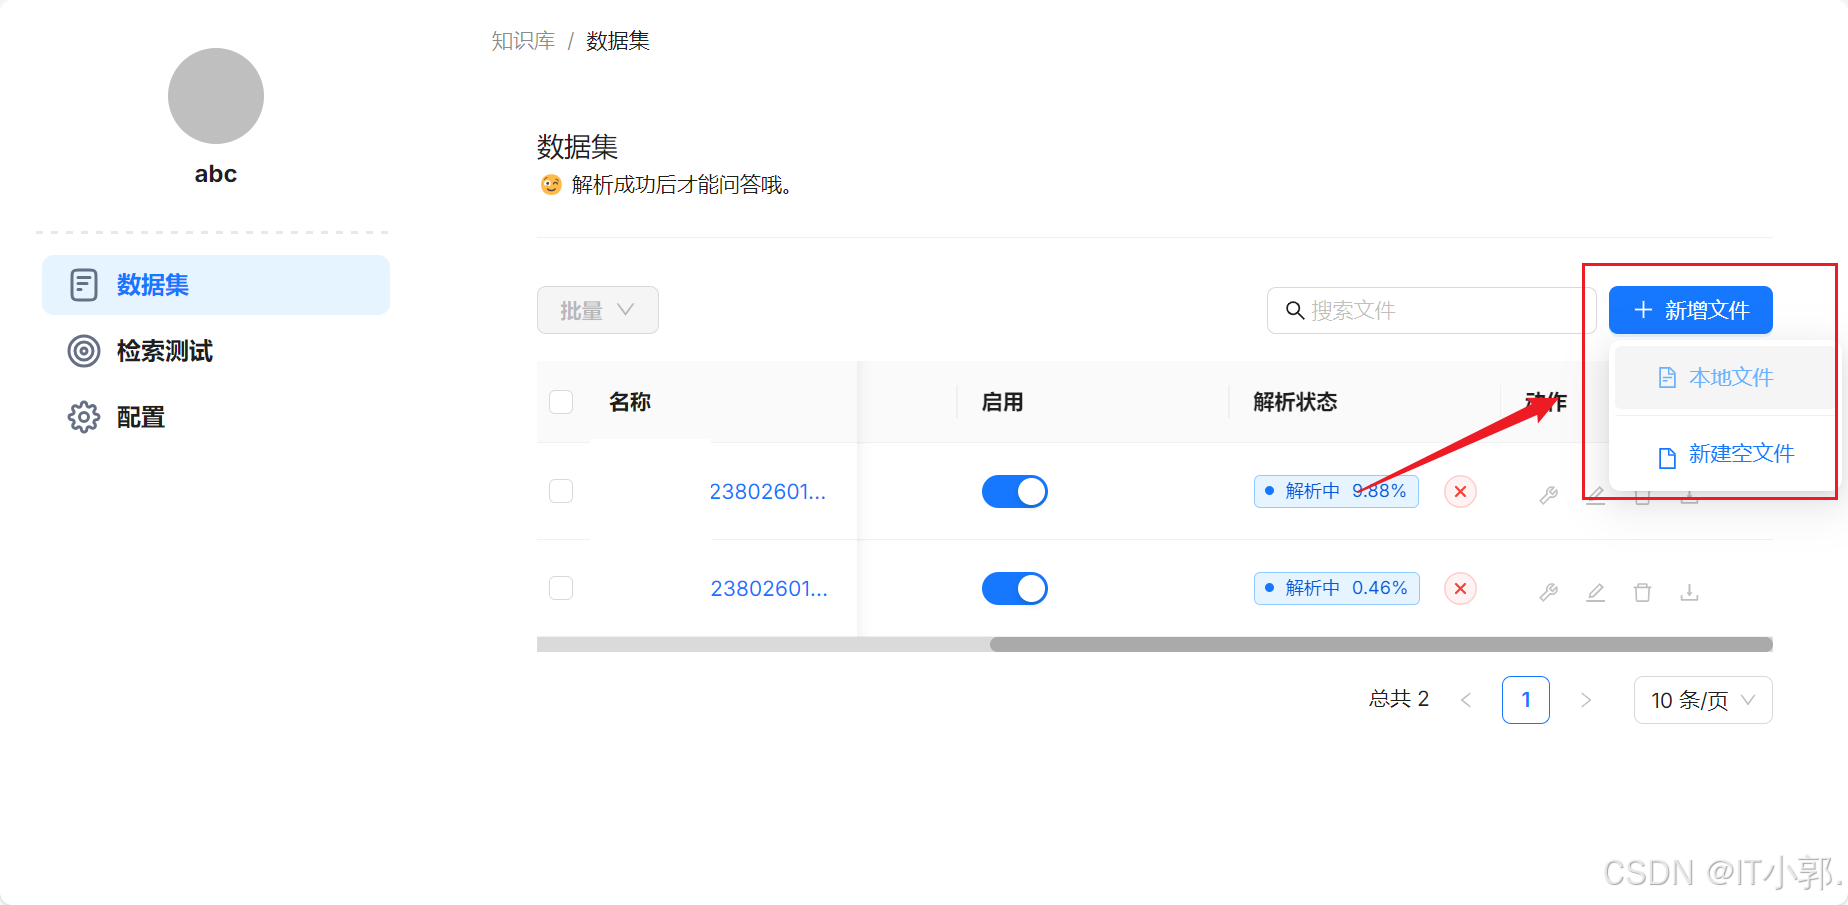Image resolution: width=1848 pixels, height=905 pixels.
Task: Turn off the second file's enable switch
Action: (1014, 588)
